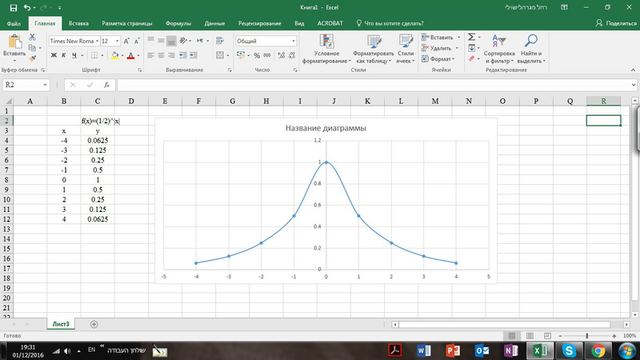This screenshot has height=360, width=640.
Task: Click the percent style icon
Action: pyautogui.click(x=257, y=55)
